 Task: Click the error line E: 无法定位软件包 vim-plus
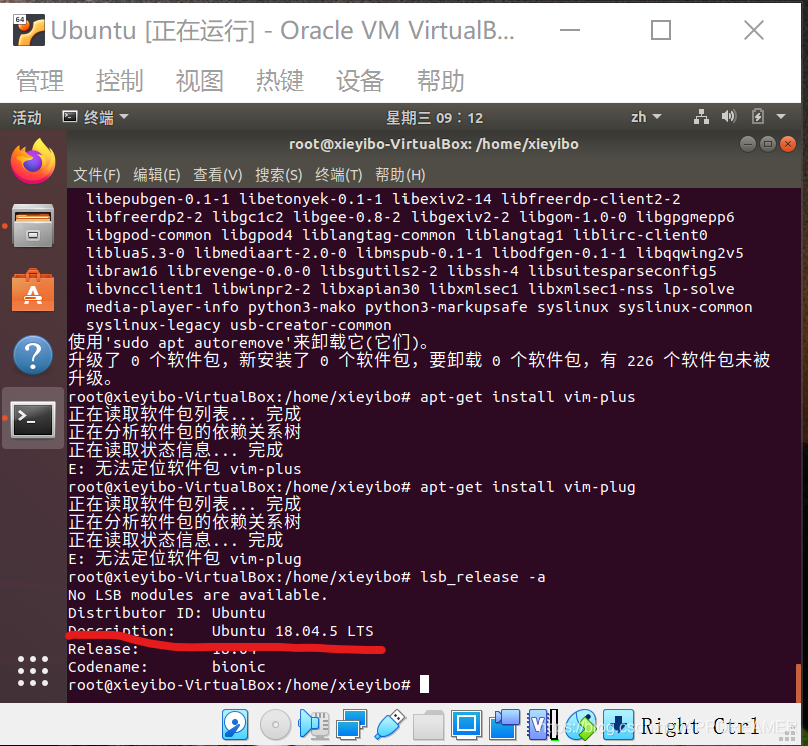[x=184, y=469]
